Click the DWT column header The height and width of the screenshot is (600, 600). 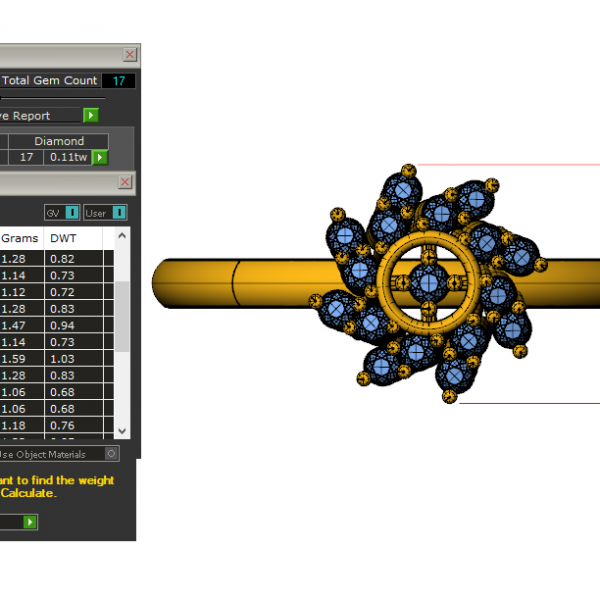pos(63,239)
